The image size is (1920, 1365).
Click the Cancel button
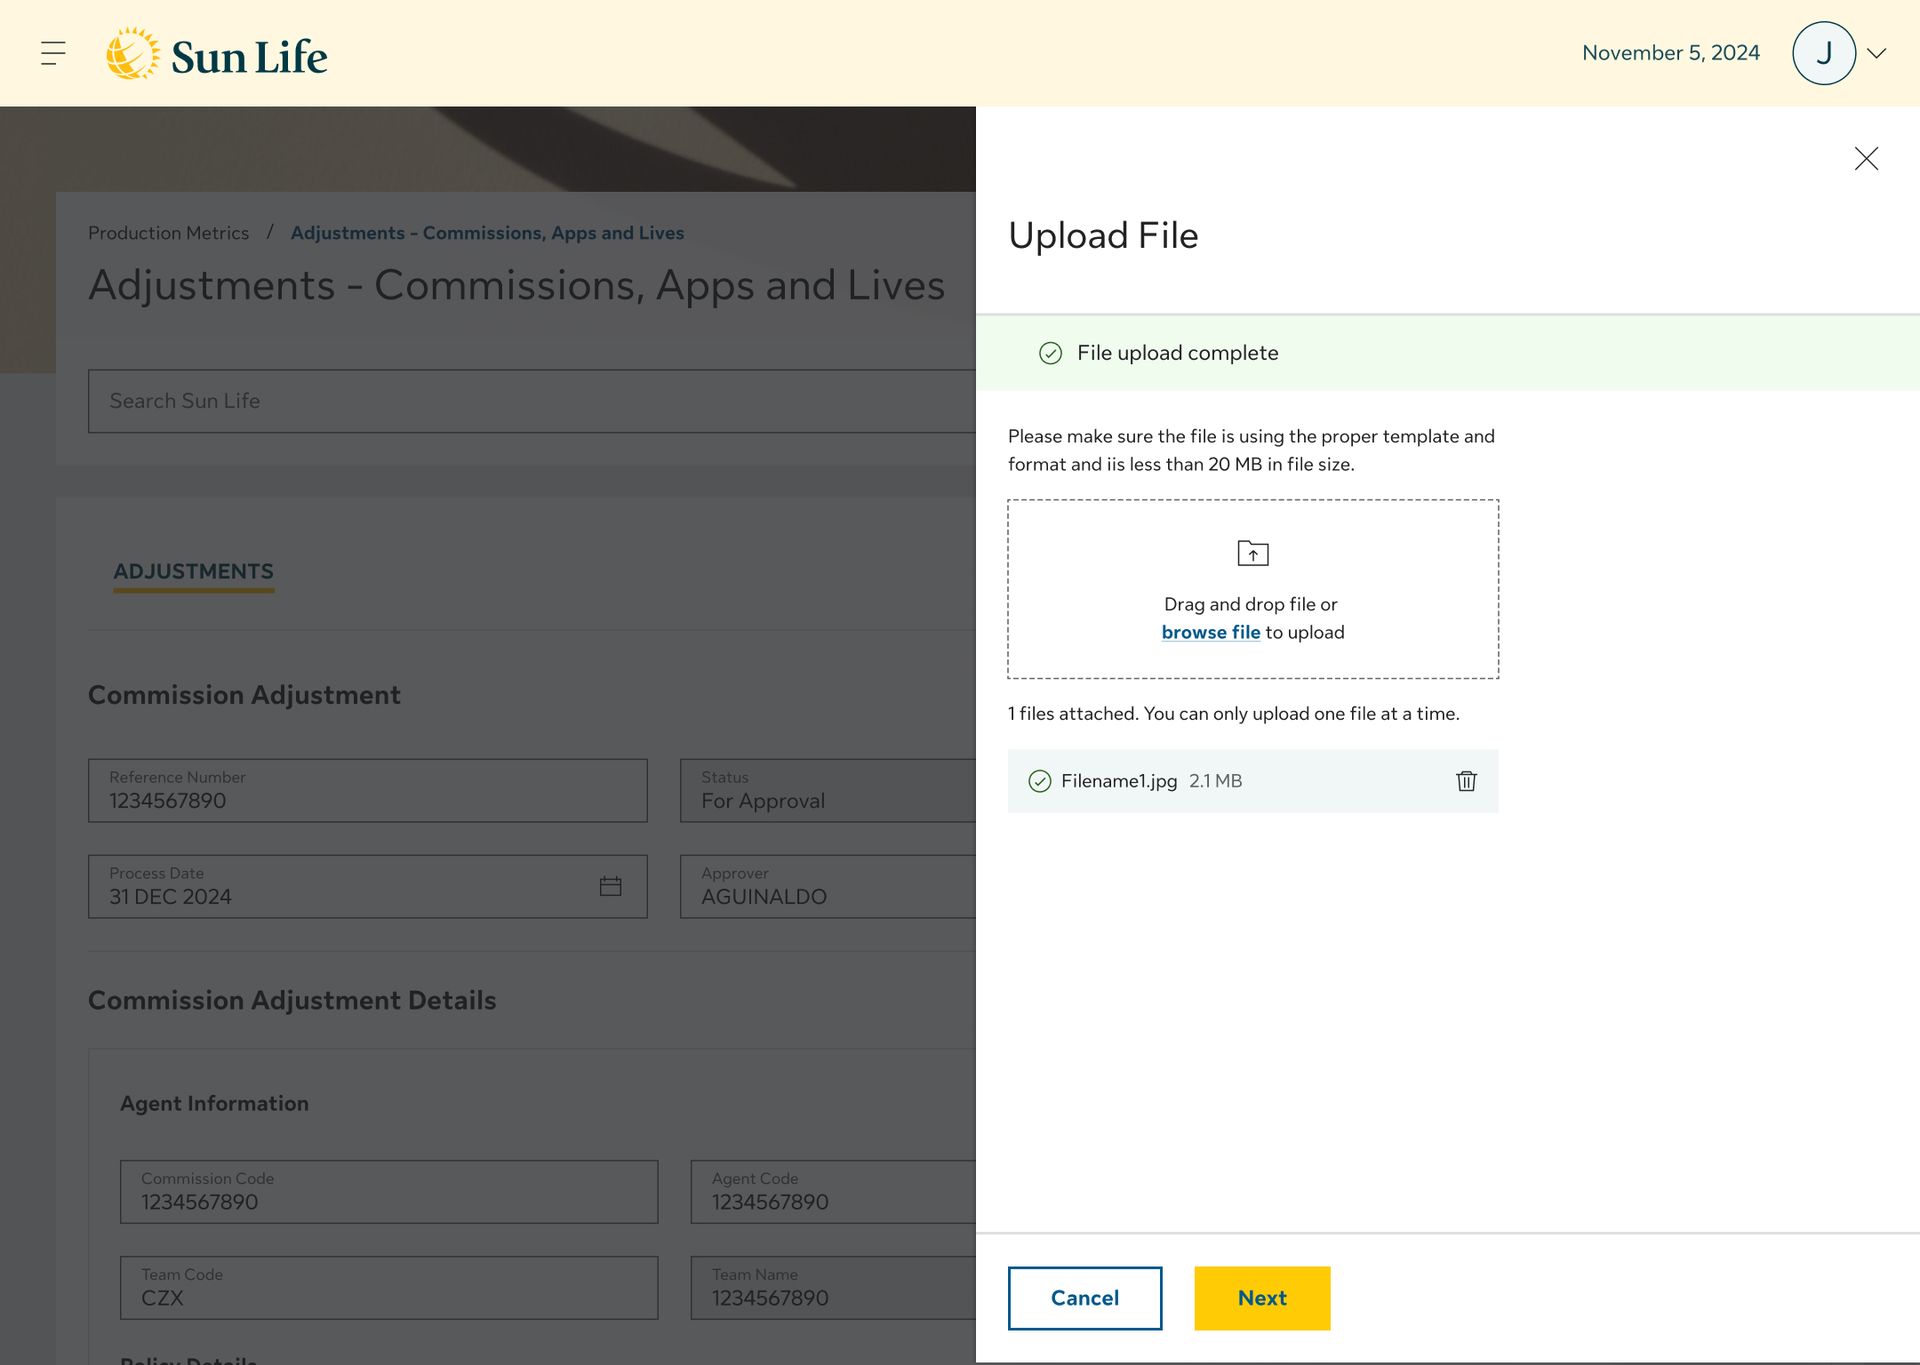click(x=1085, y=1298)
